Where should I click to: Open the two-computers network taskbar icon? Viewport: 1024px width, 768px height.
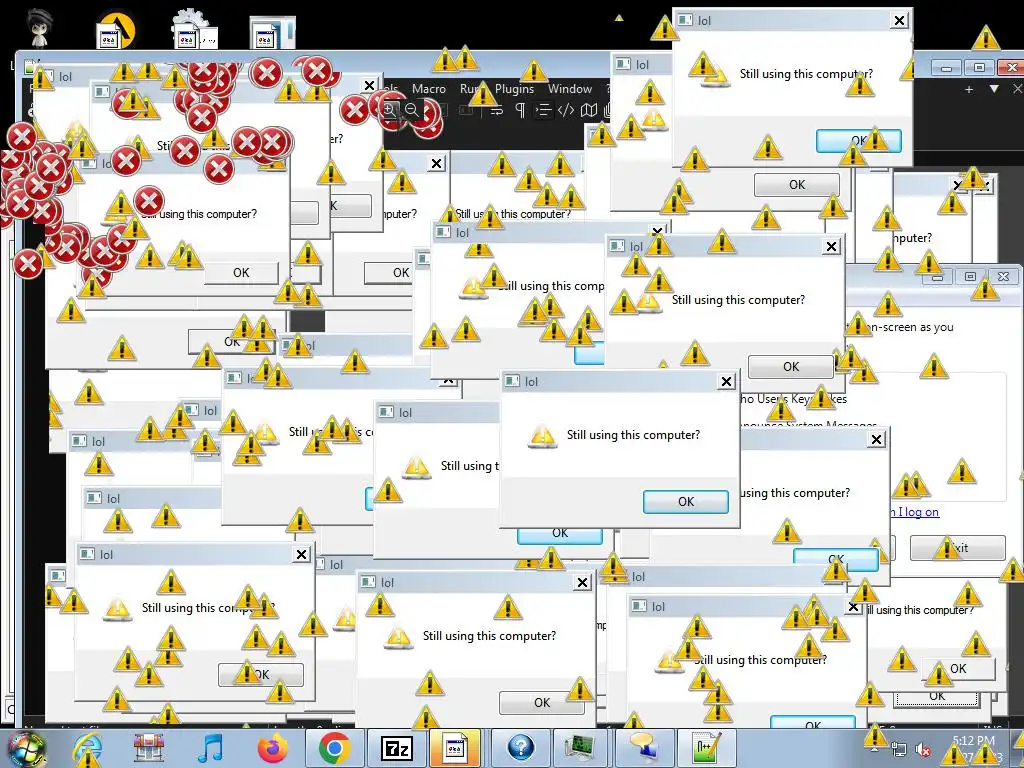coord(644,748)
